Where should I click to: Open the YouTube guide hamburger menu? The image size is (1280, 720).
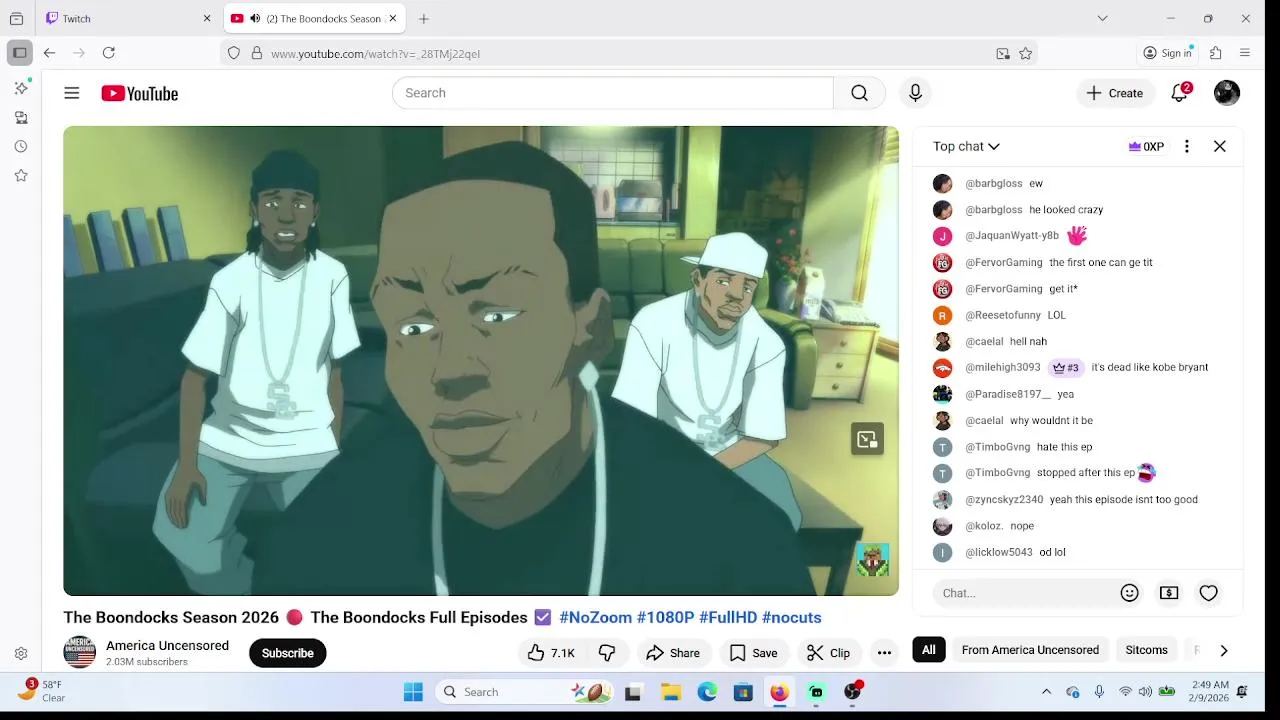point(71,93)
